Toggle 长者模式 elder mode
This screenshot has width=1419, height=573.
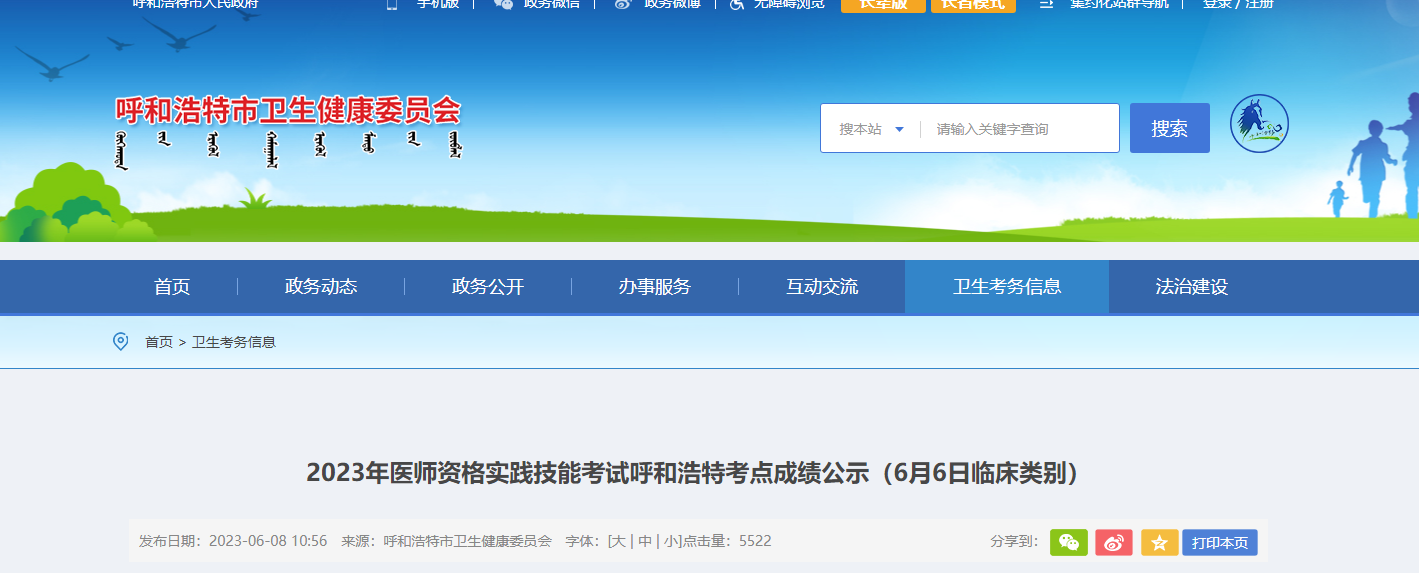[973, 5]
